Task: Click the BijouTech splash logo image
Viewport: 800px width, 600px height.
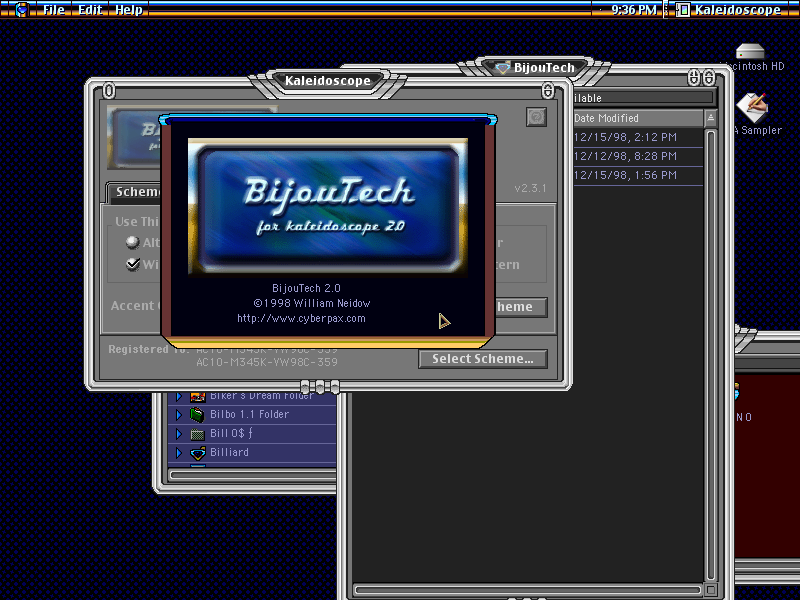Action: point(328,207)
